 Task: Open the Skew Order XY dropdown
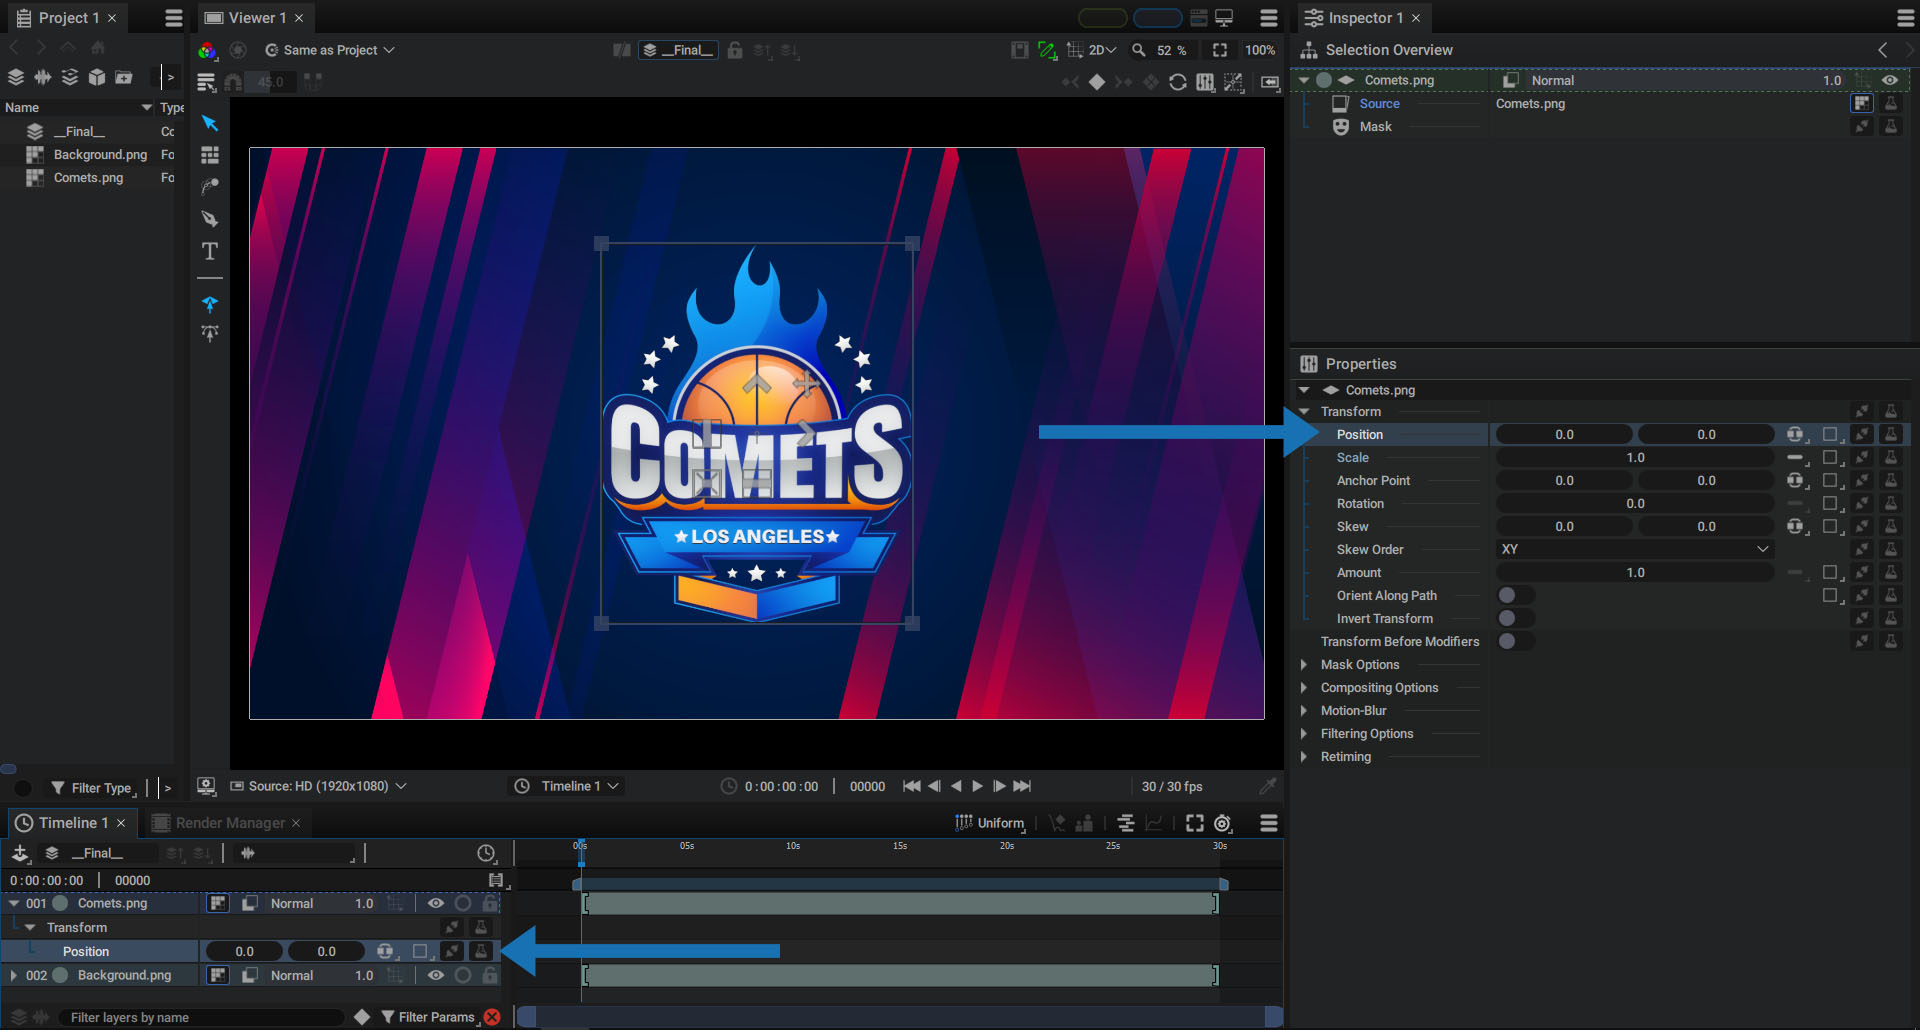[x=1634, y=549]
